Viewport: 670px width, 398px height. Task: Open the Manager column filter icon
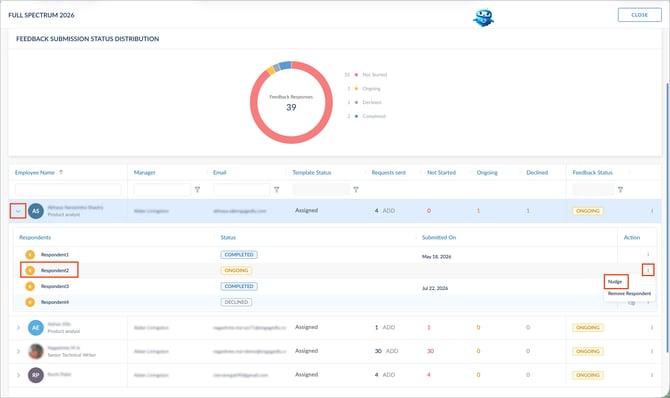pos(197,189)
